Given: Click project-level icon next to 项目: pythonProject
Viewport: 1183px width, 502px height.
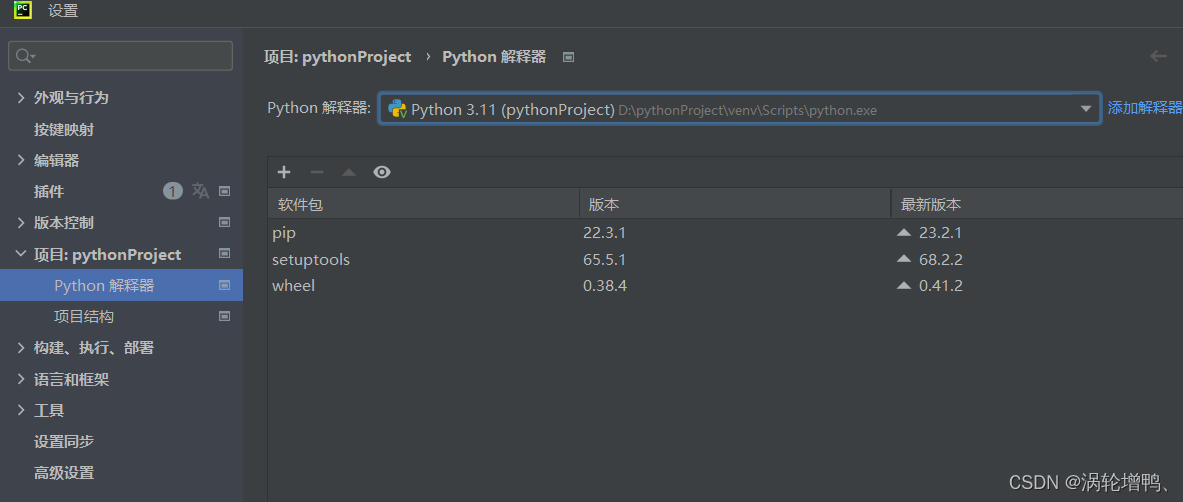Looking at the screenshot, I should tap(224, 254).
